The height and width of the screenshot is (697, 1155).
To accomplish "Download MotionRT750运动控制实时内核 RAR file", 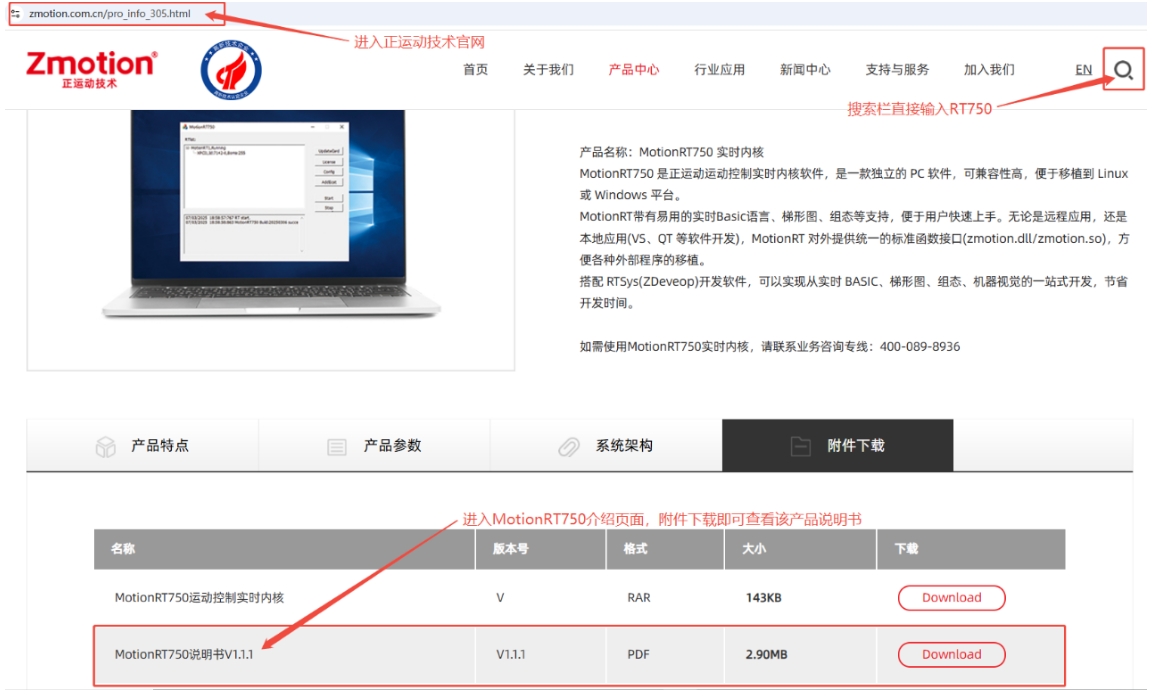I will point(951,598).
